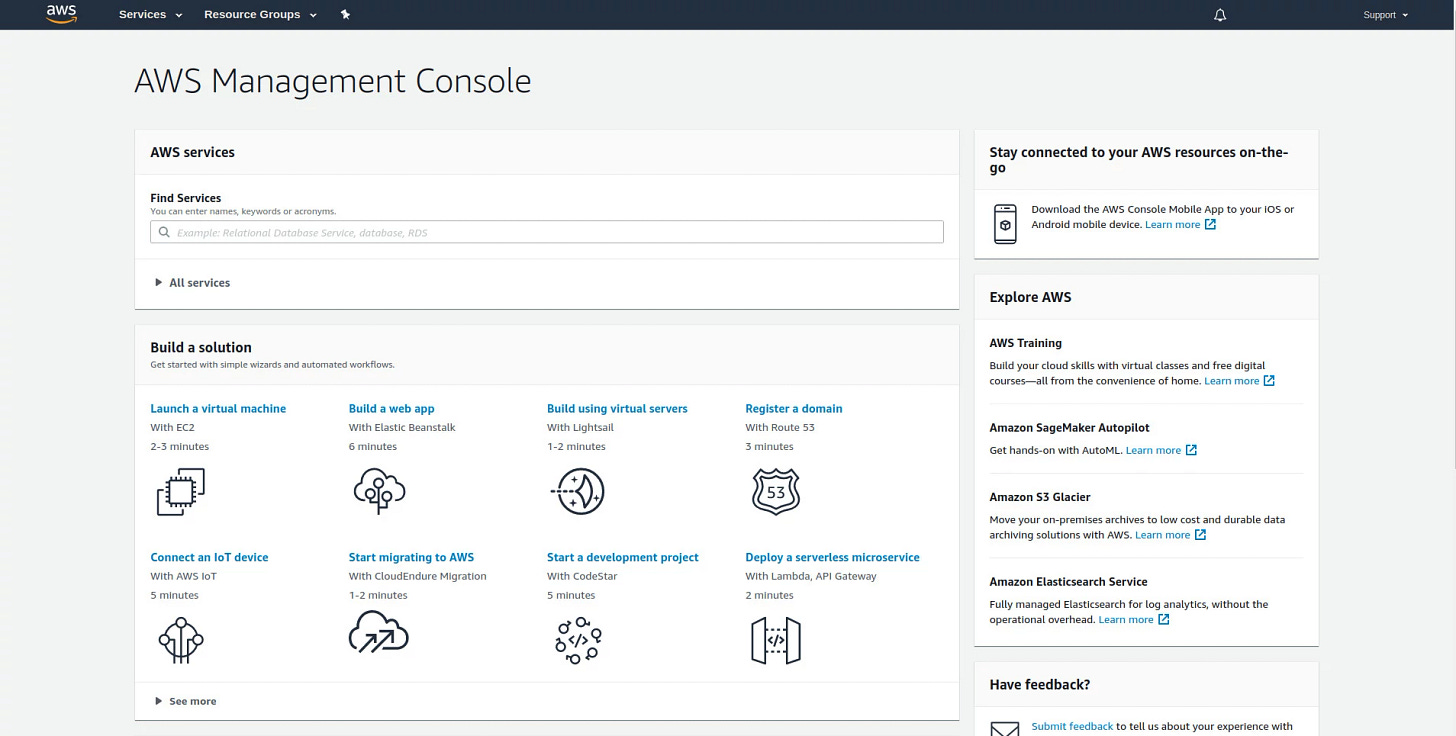Click the Lambda serverless microservice icon
This screenshot has height=736, width=1456.
[776, 639]
